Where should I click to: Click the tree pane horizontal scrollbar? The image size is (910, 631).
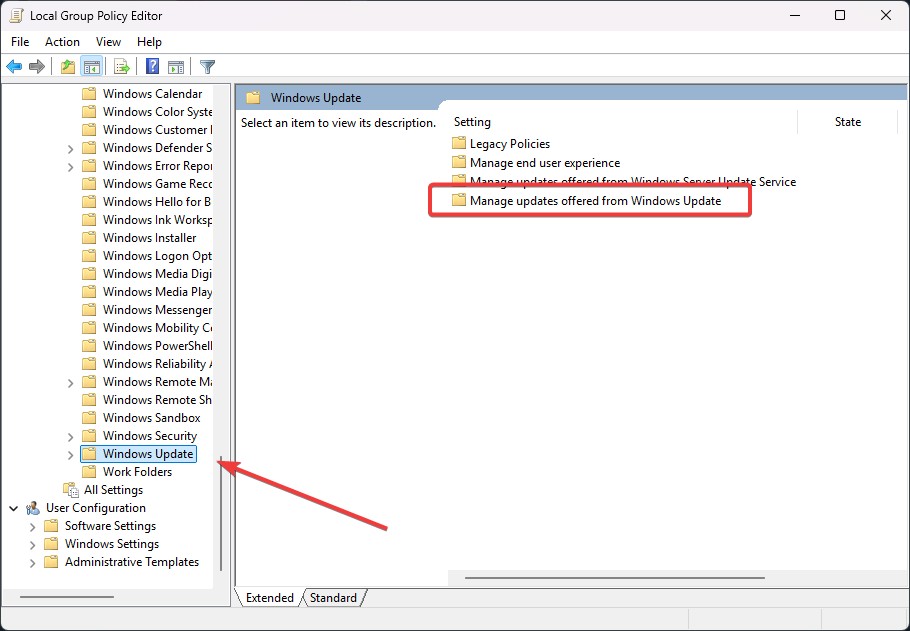click(67, 596)
